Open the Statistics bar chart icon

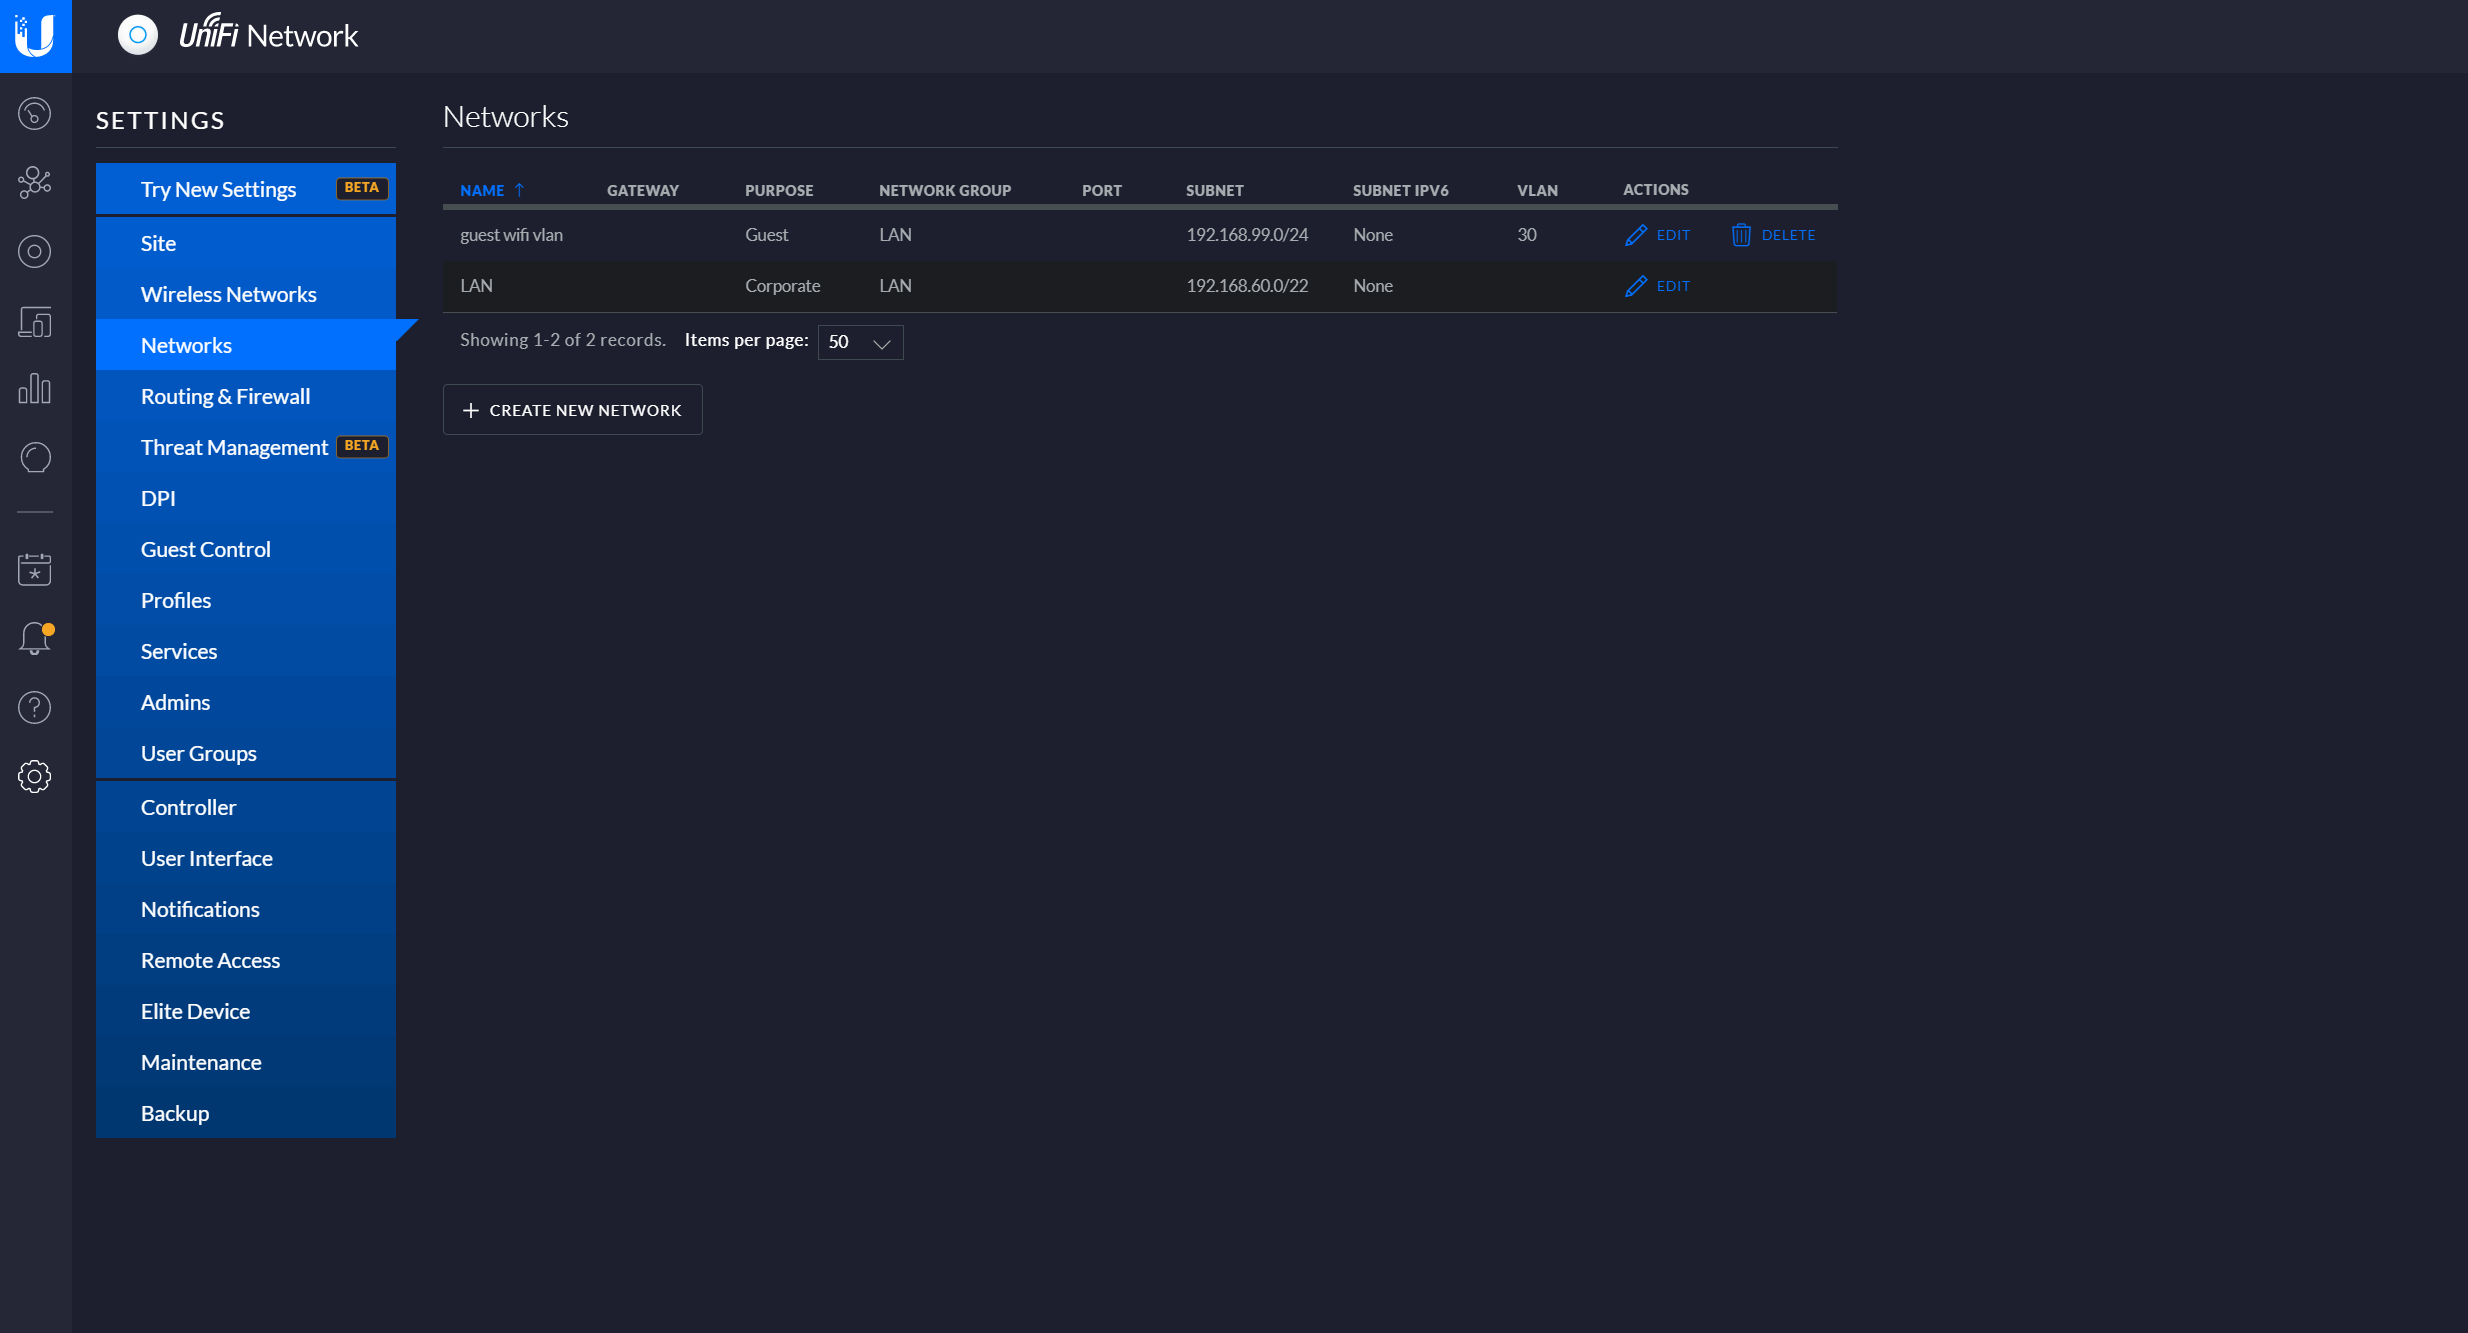click(35, 389)
